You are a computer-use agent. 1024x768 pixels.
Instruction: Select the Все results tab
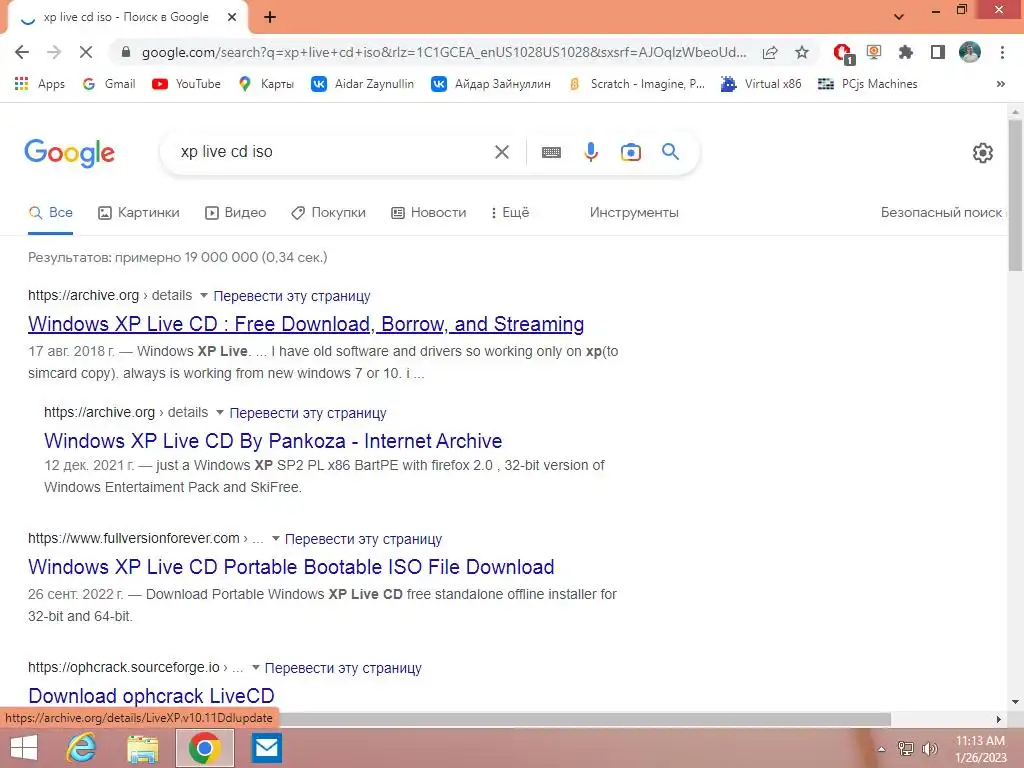coord(51,212)
